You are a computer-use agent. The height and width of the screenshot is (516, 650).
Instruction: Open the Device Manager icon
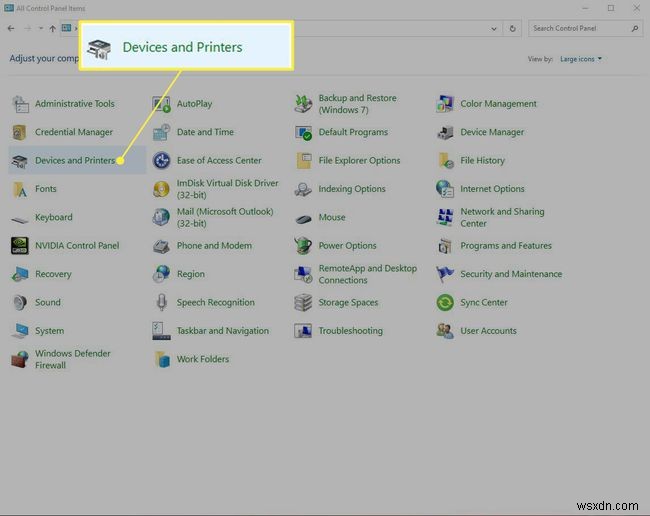click(x=445, y=133)
